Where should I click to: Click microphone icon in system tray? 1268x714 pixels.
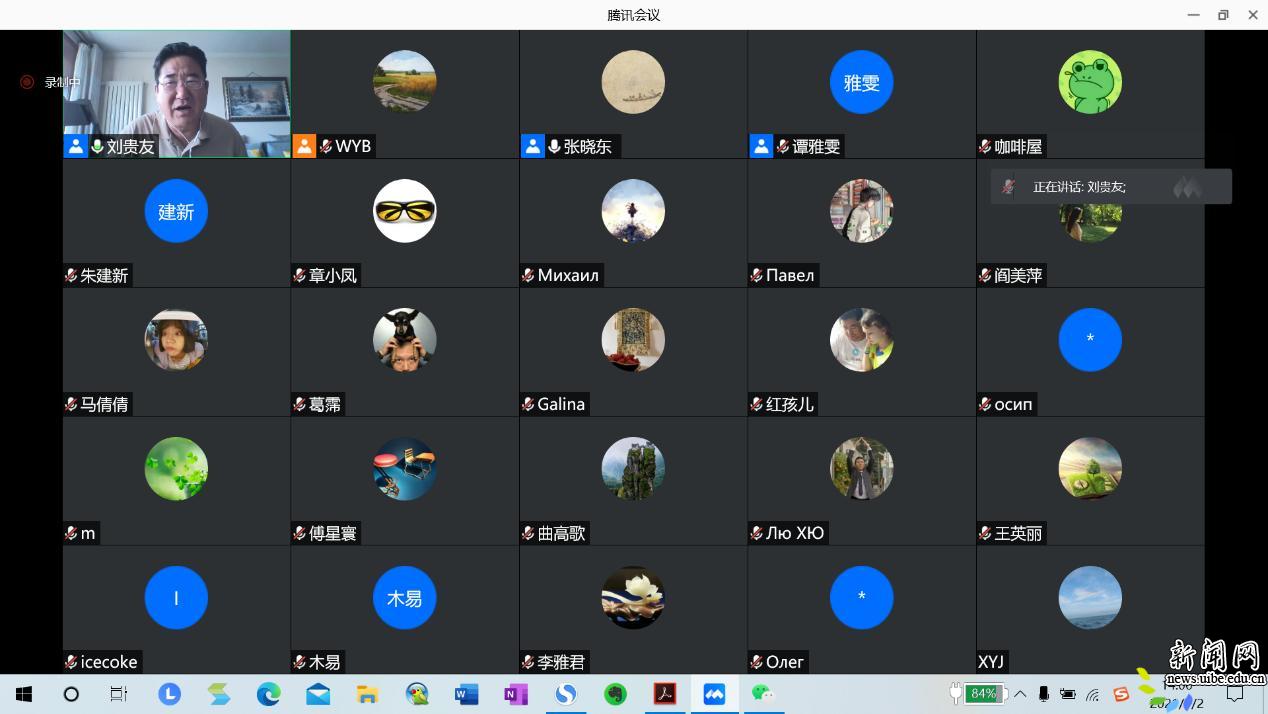point(1044,694)
